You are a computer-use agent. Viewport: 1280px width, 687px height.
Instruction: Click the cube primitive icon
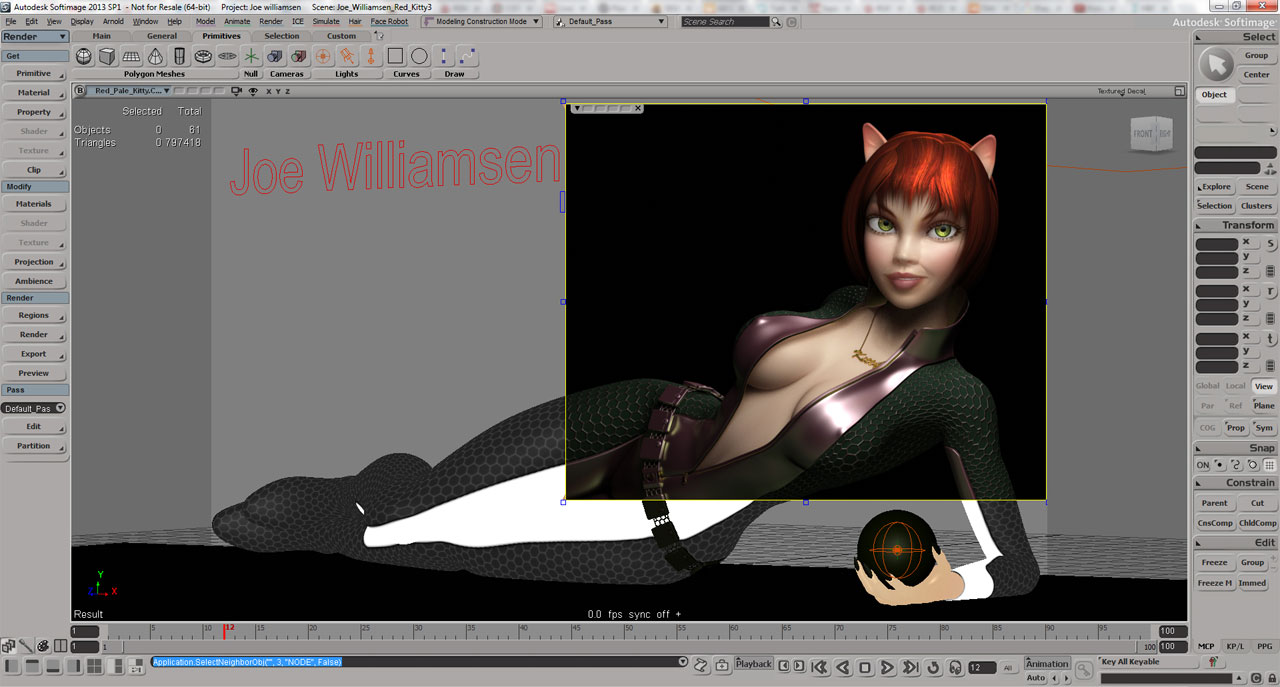coord(107,57)
